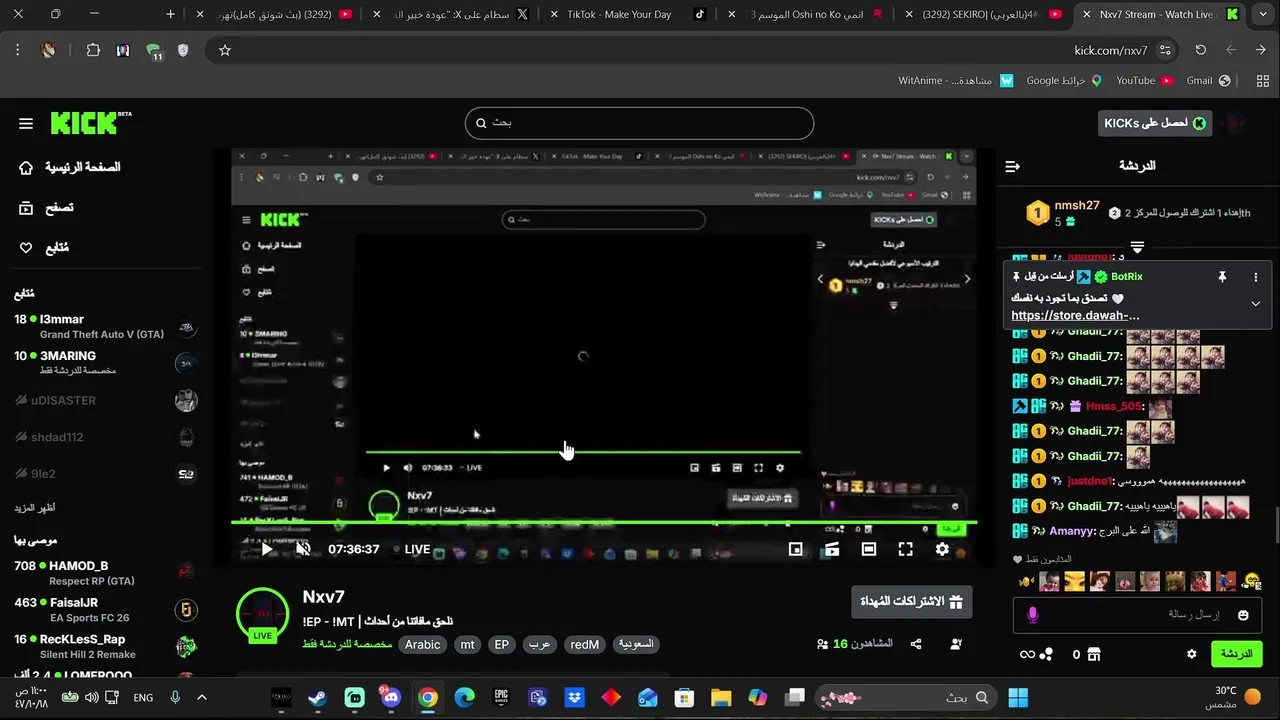Open the player clip icon
This screenshot has width=1280, height=720.
(x=831, y=549)
